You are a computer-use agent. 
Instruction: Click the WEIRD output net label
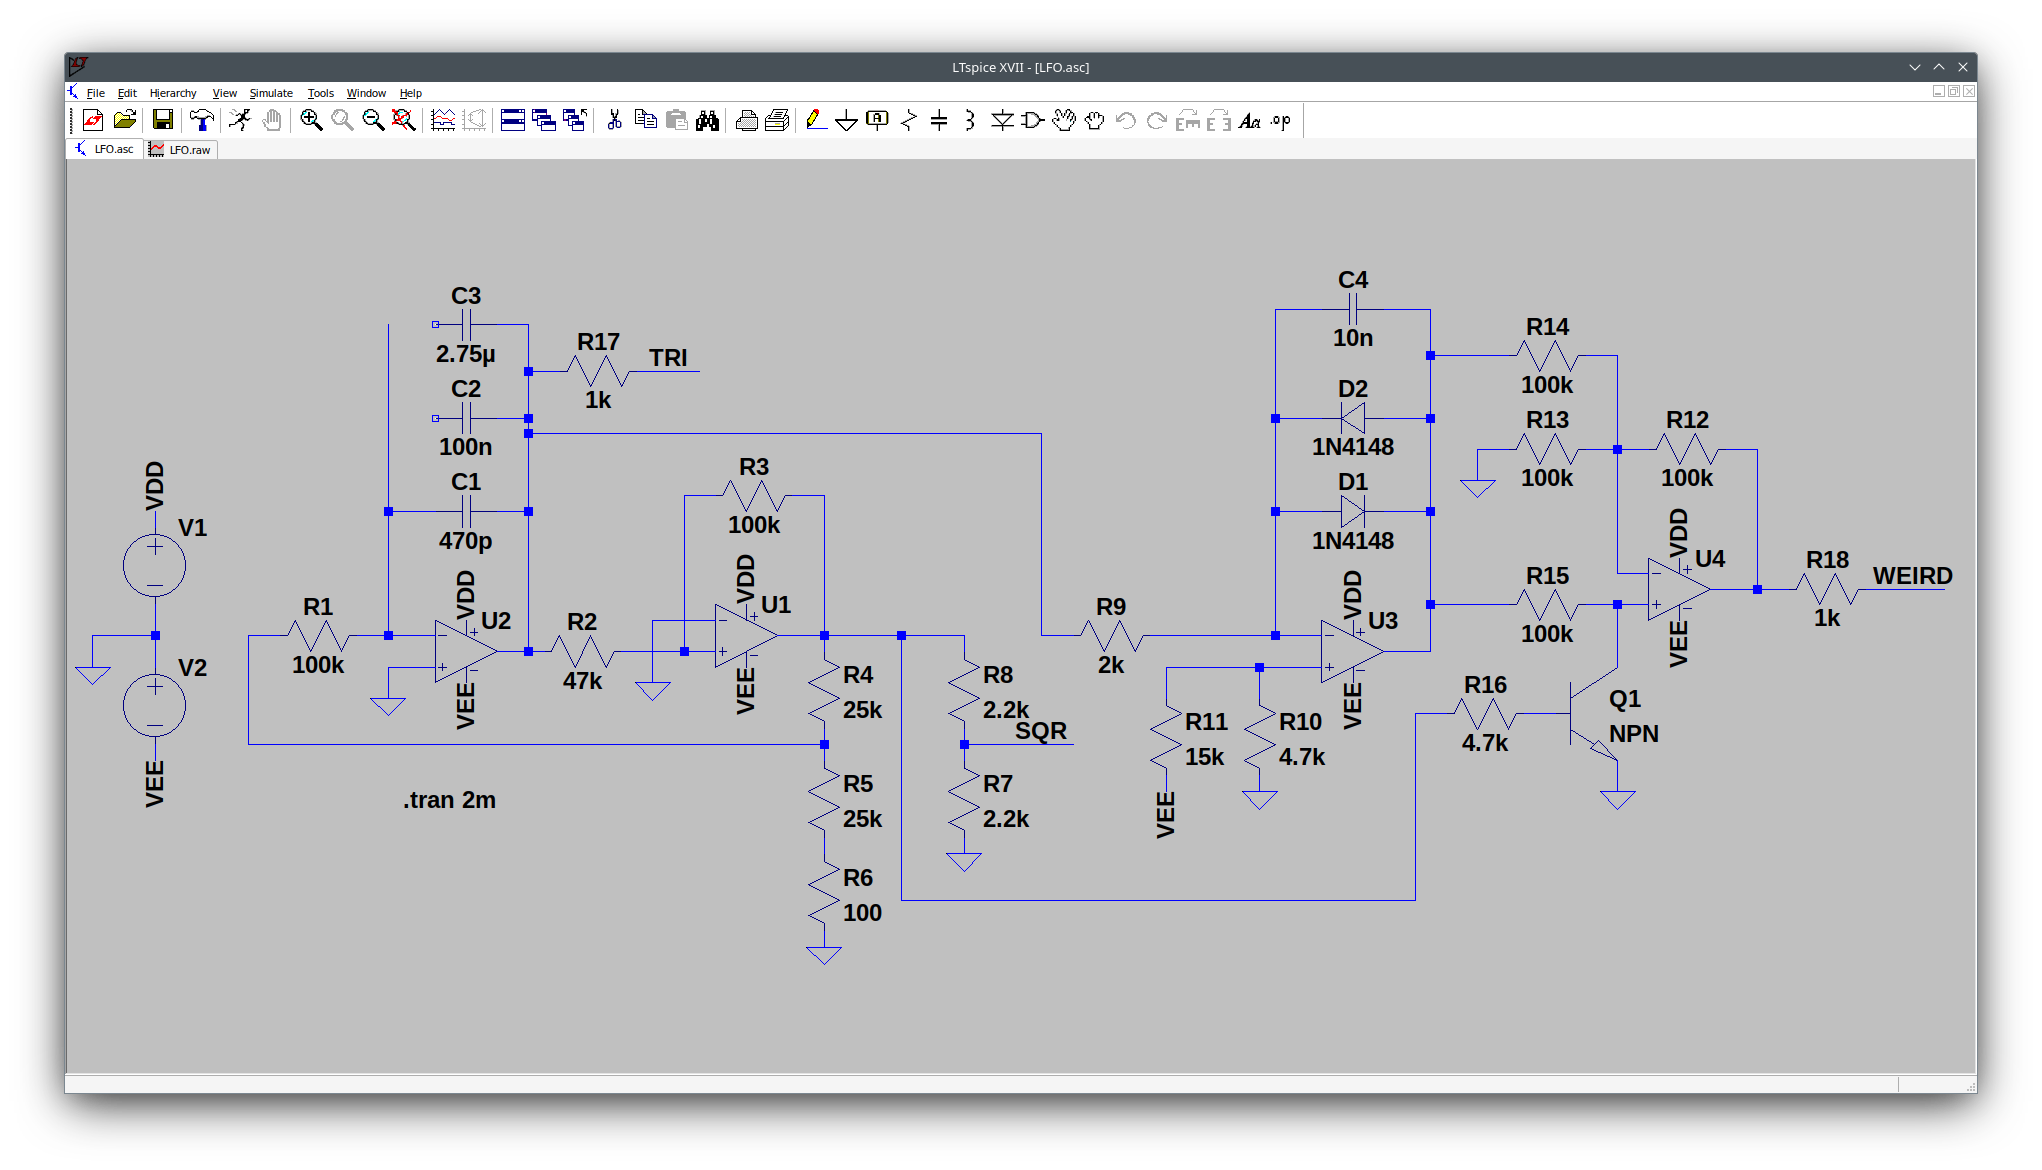point(1912,576)
